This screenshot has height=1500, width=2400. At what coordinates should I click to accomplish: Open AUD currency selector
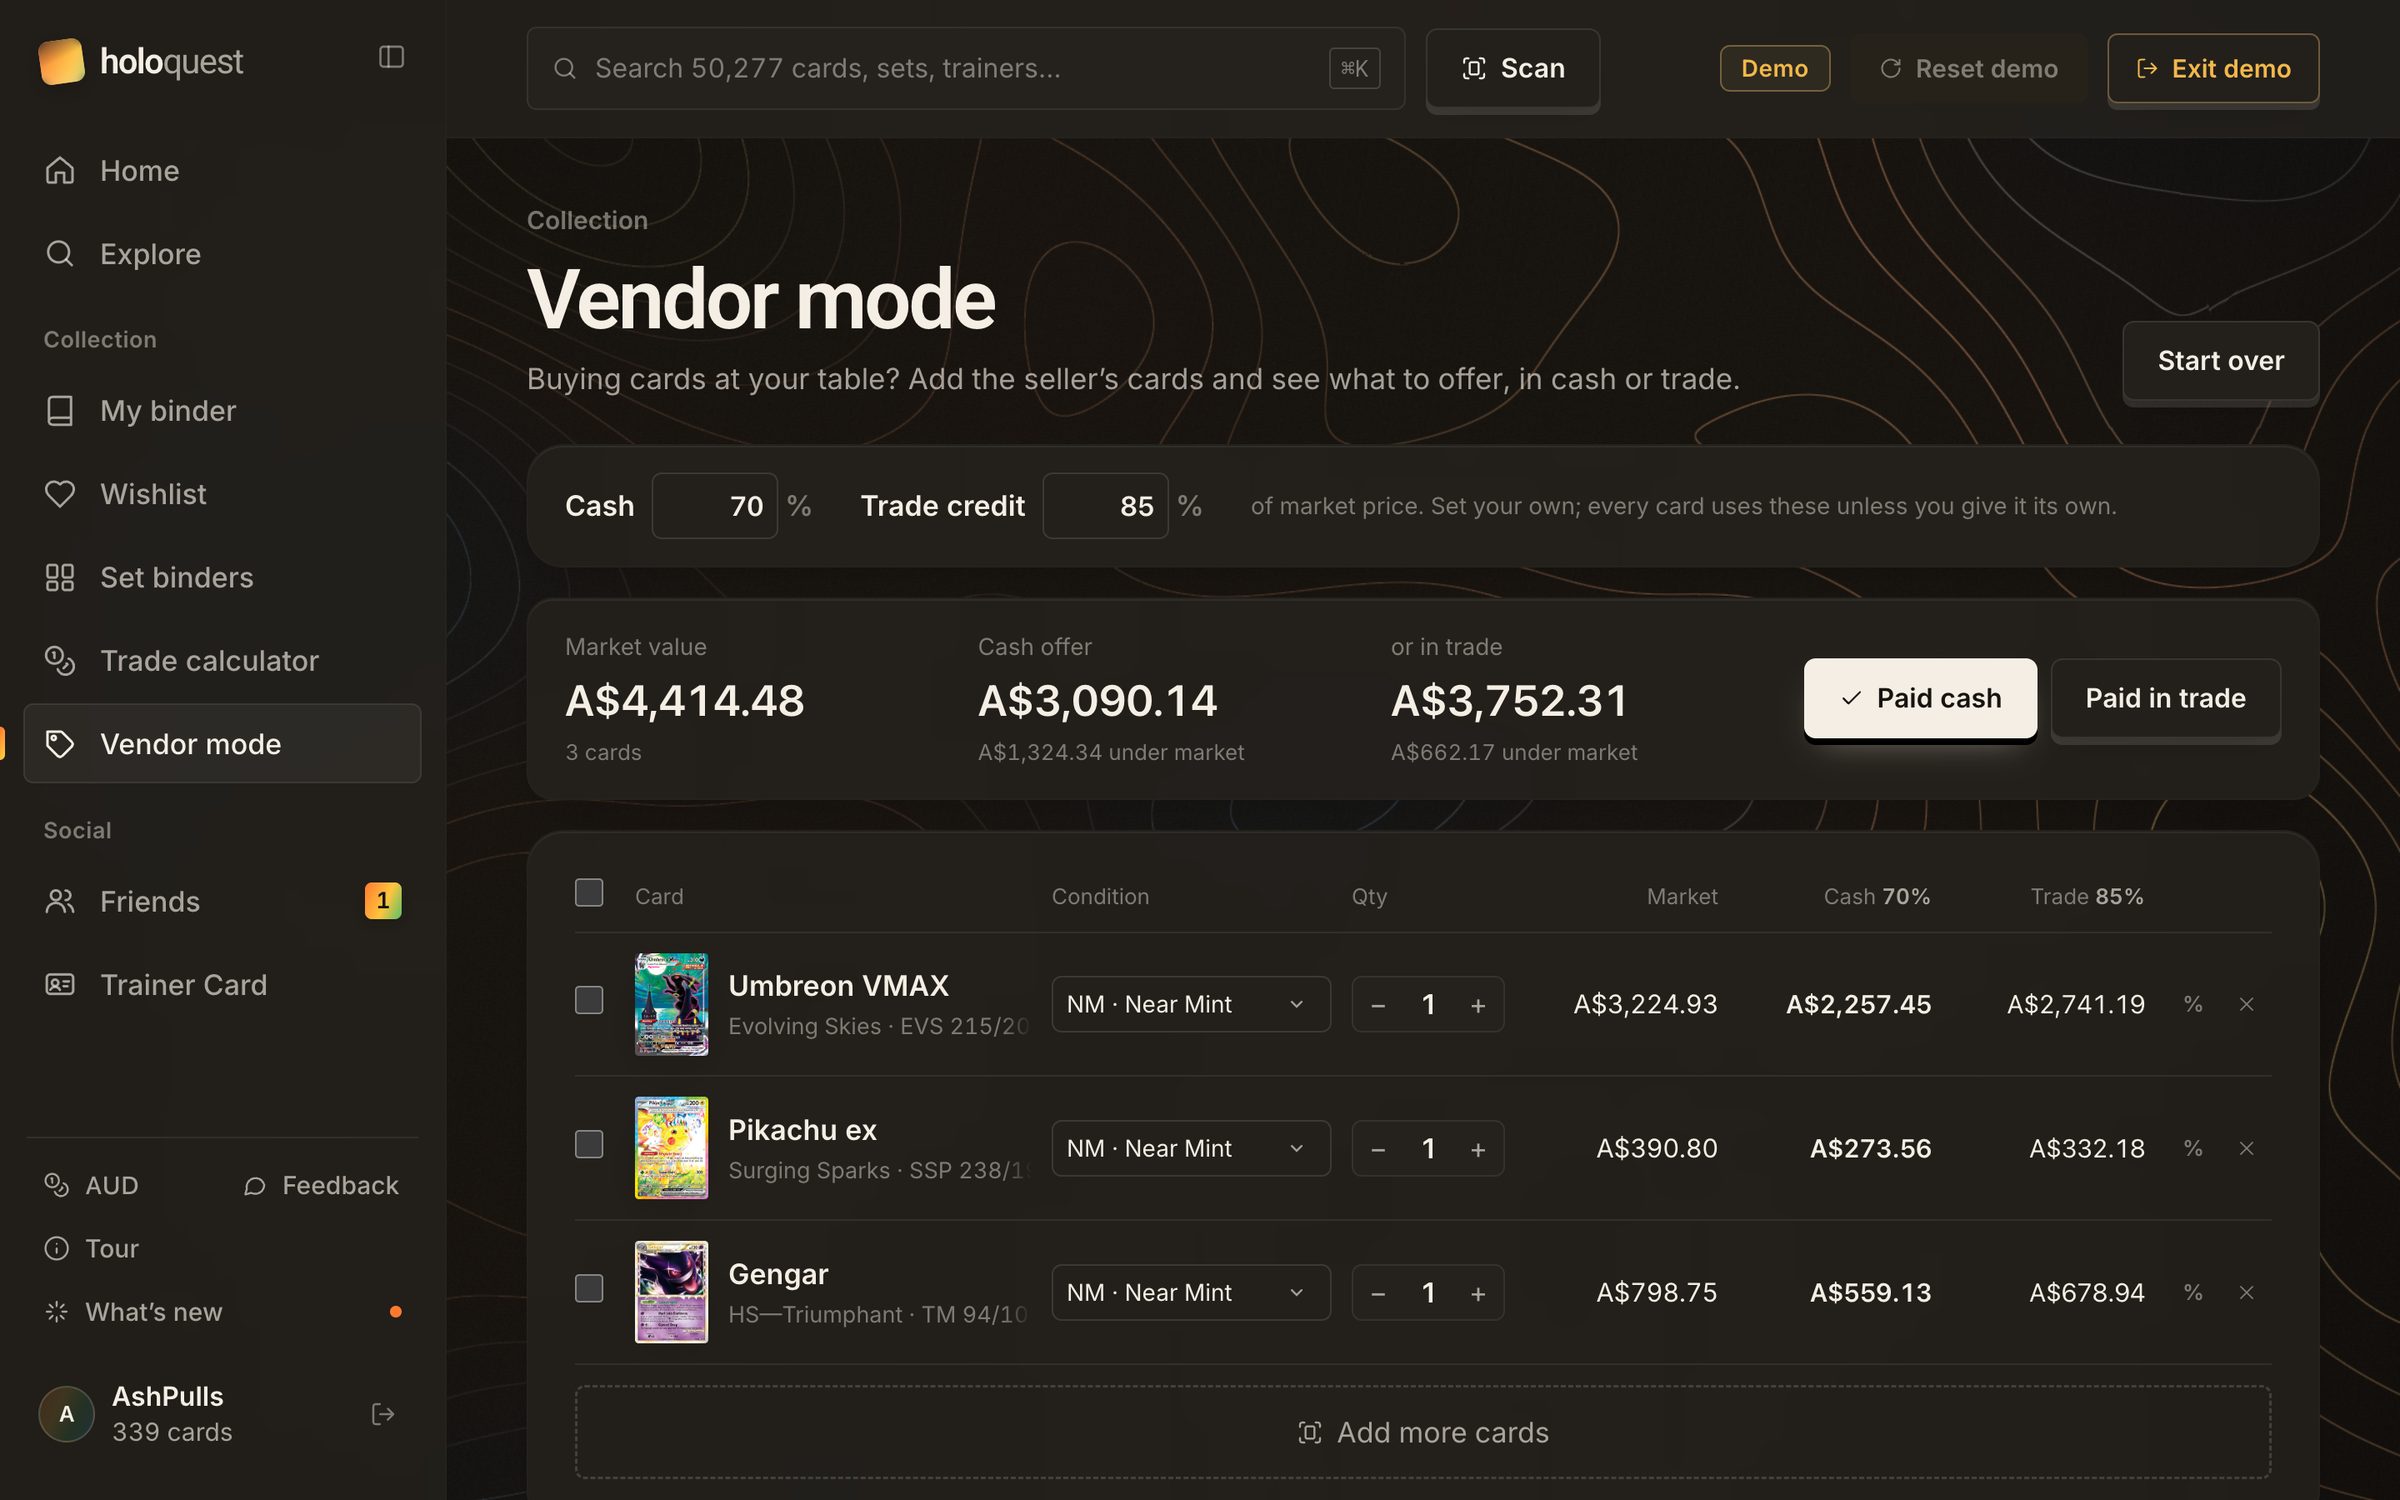tap(91, 1185)
